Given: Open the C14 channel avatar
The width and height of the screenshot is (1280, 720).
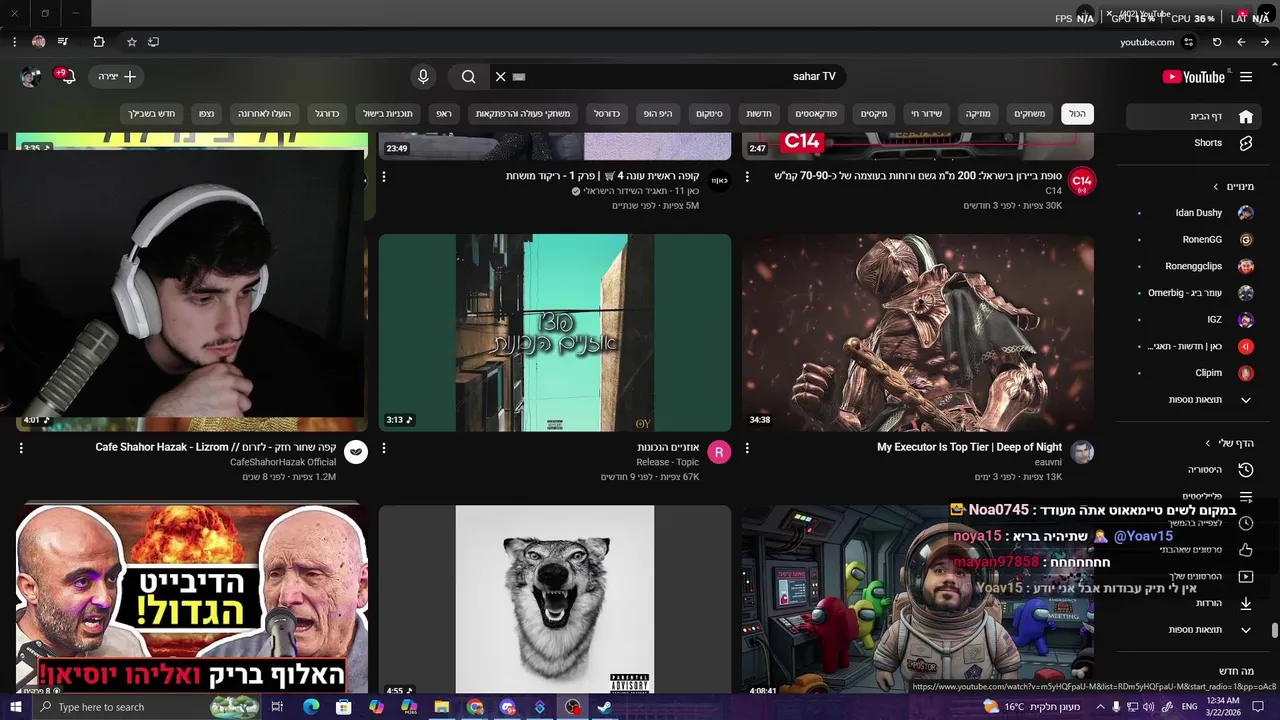Looking at the screenshot, I should click(x=1082, y=181).
